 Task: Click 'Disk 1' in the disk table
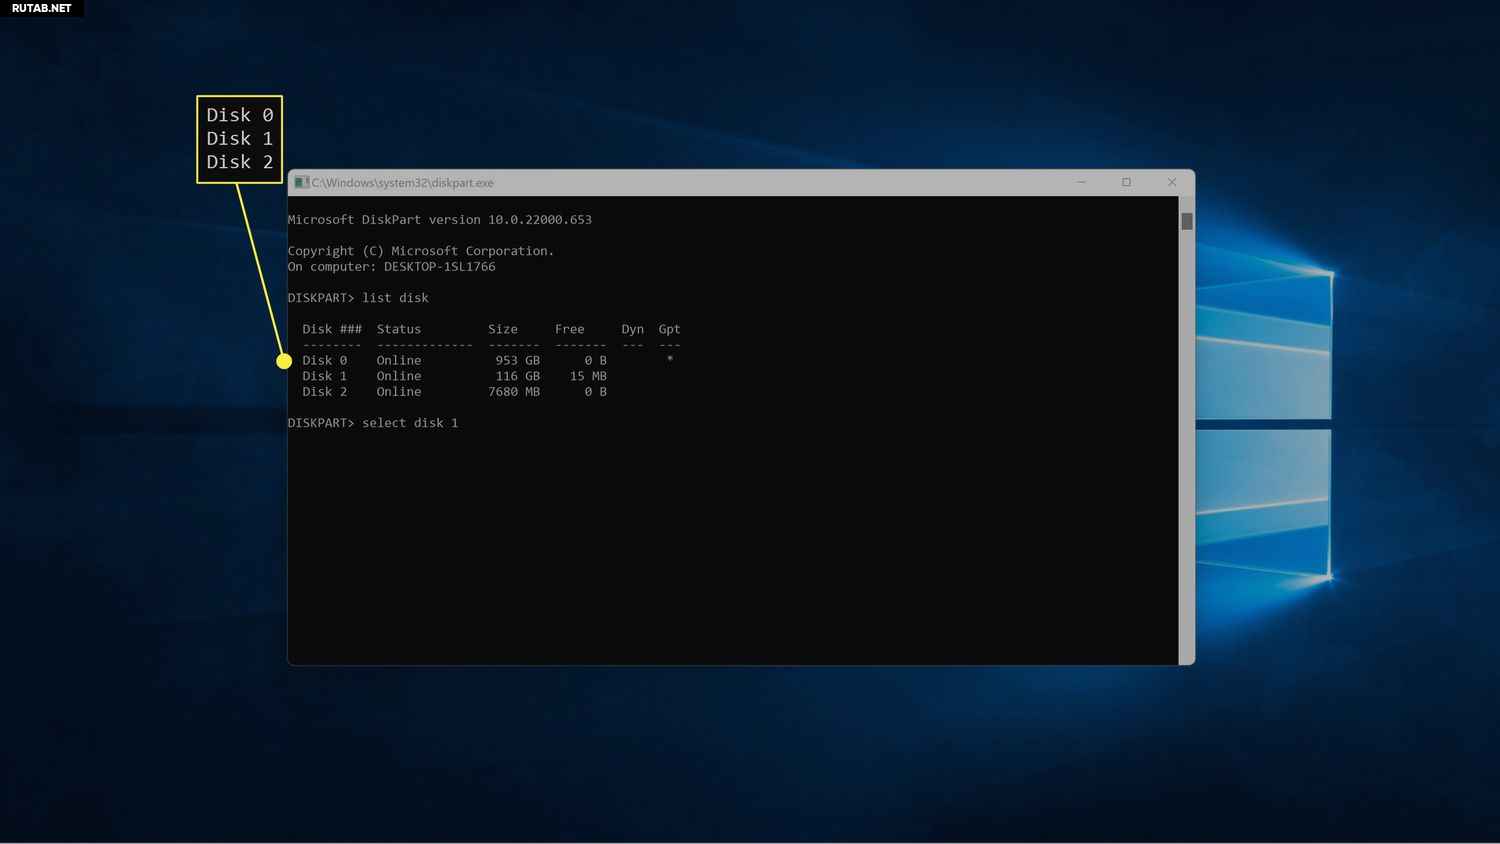325,376
